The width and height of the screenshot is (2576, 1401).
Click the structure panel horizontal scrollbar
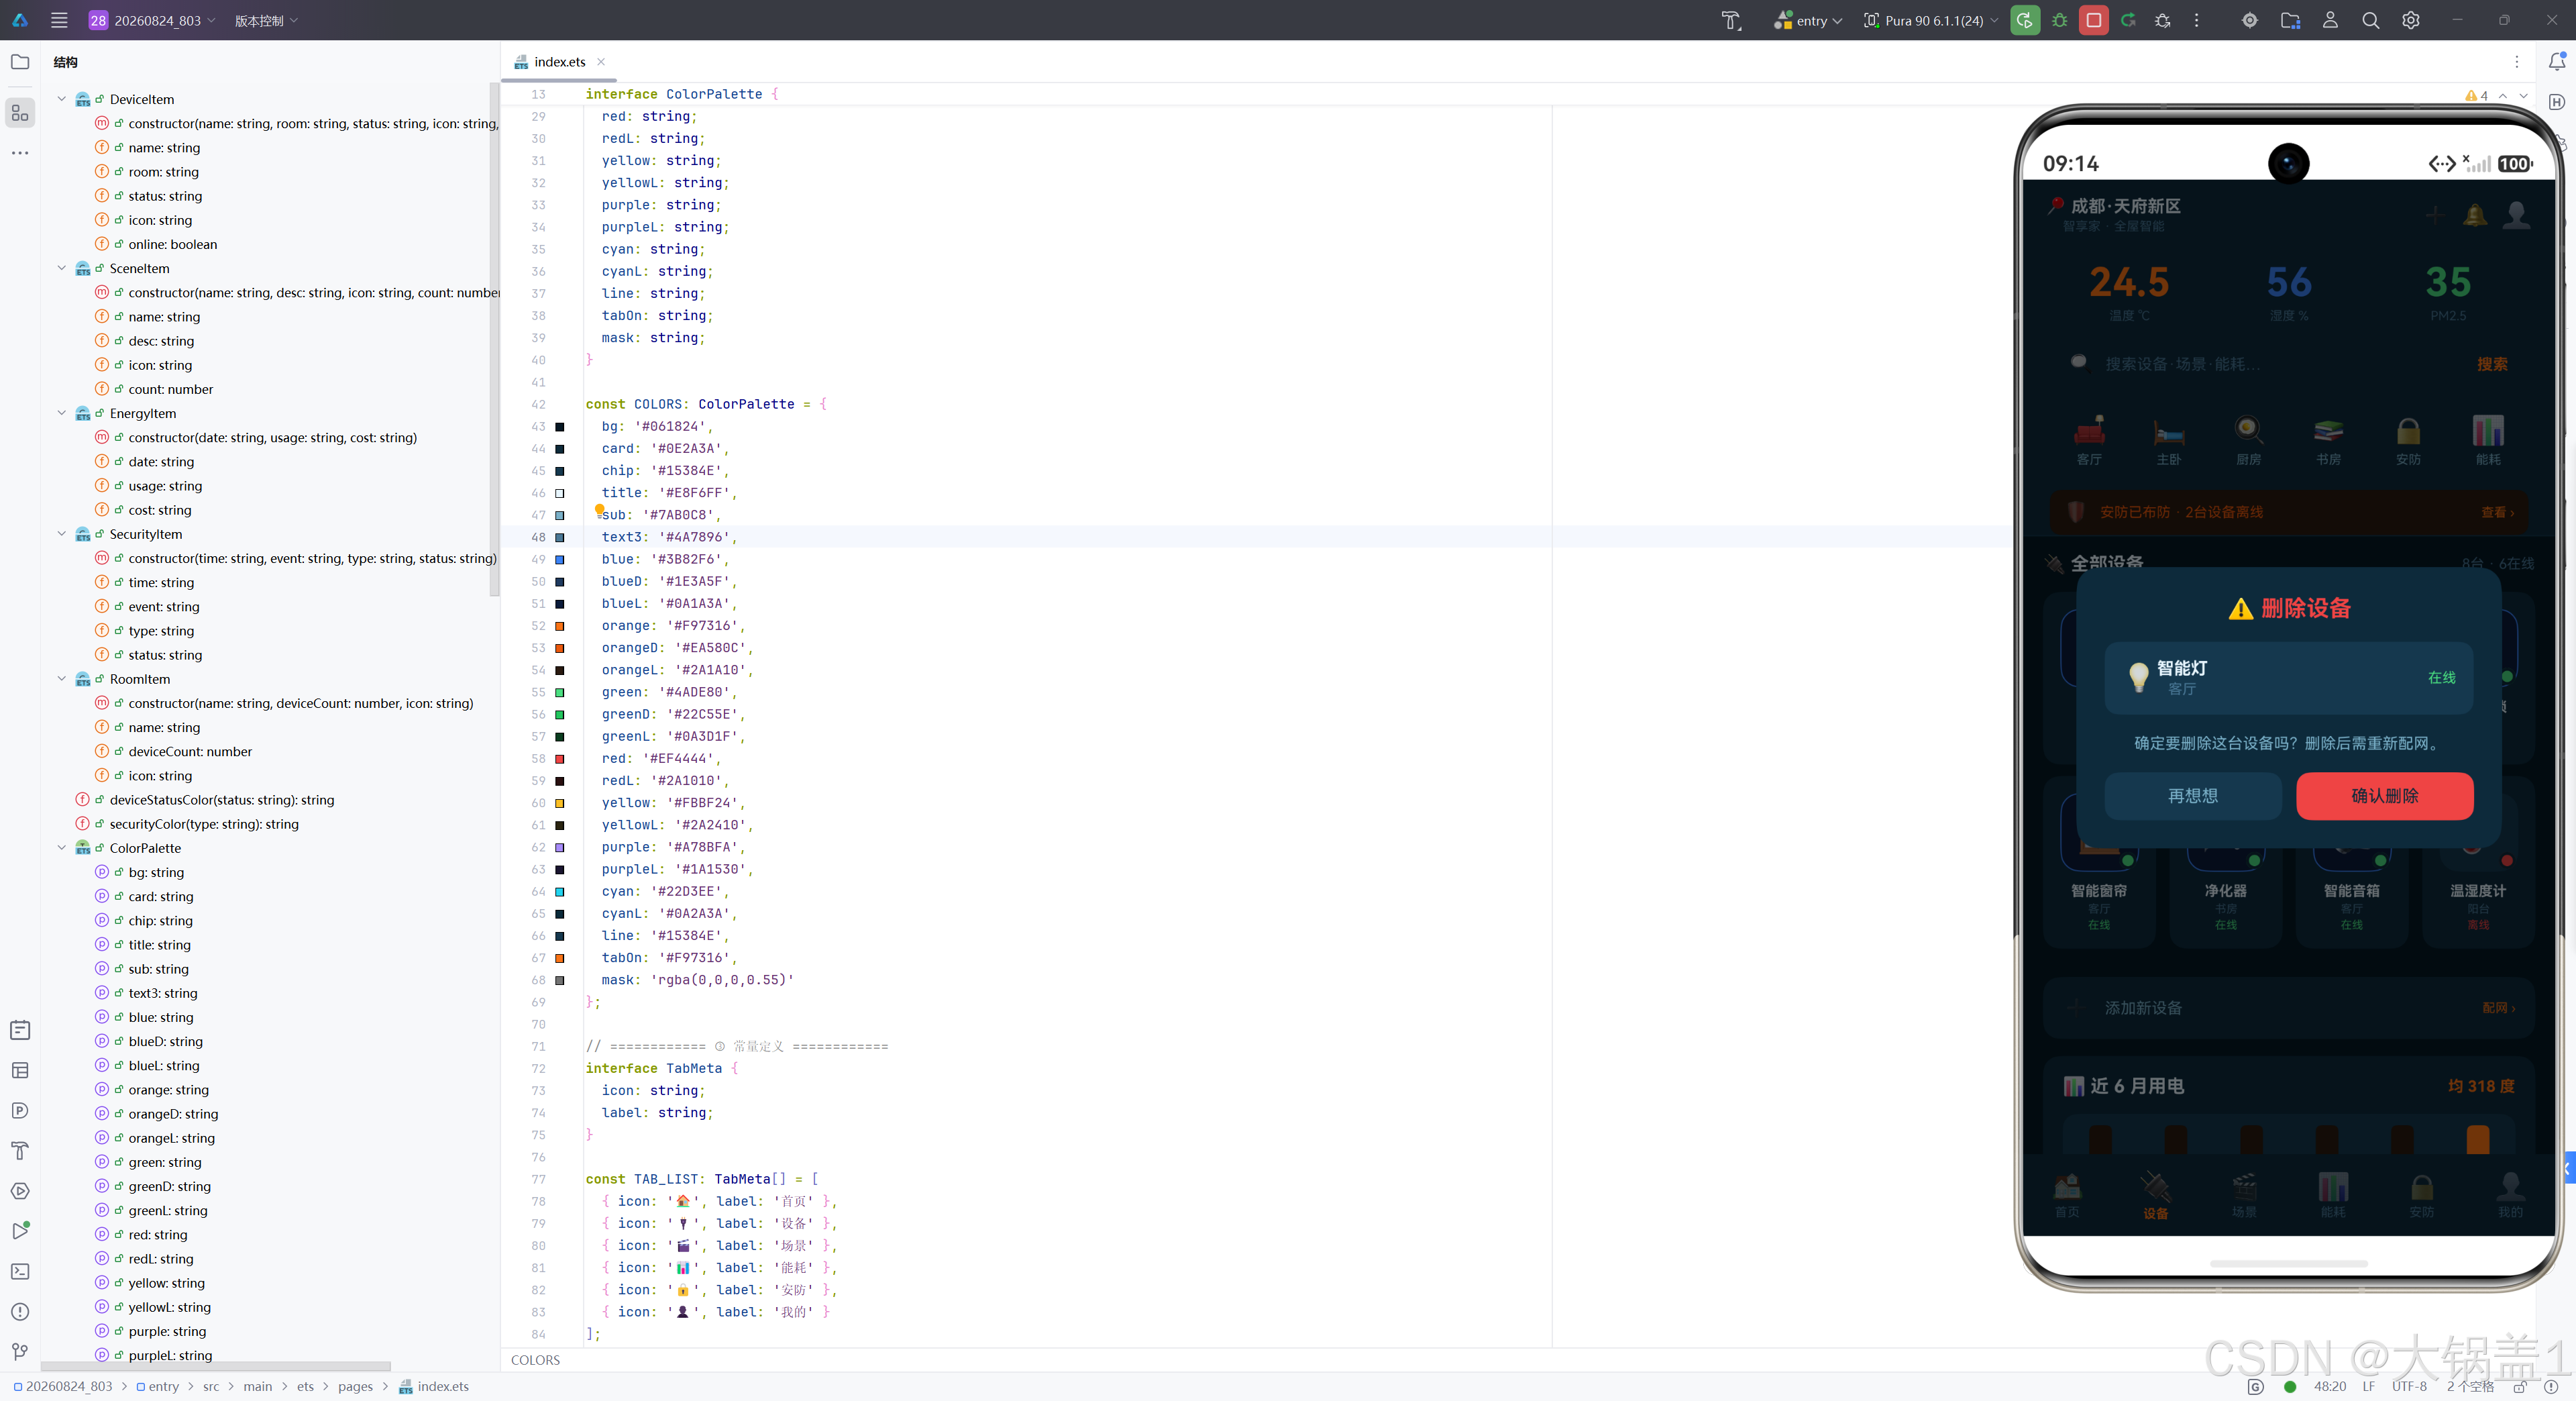(x=216, y=1366)
